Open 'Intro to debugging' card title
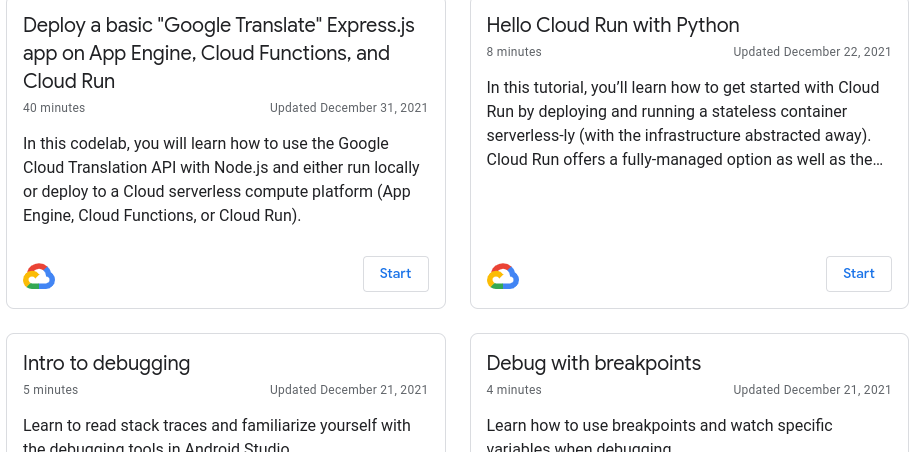920x452 pixels. click(106, 363)
